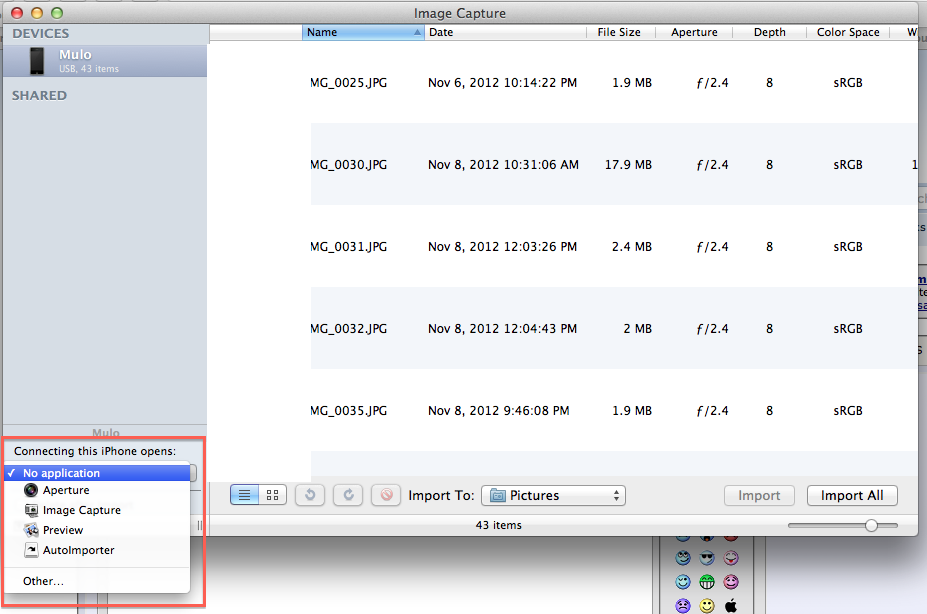Click the Import button
The width and height of the screenshot is (927, 614).
pyautogui.click(x=759, y=495)
